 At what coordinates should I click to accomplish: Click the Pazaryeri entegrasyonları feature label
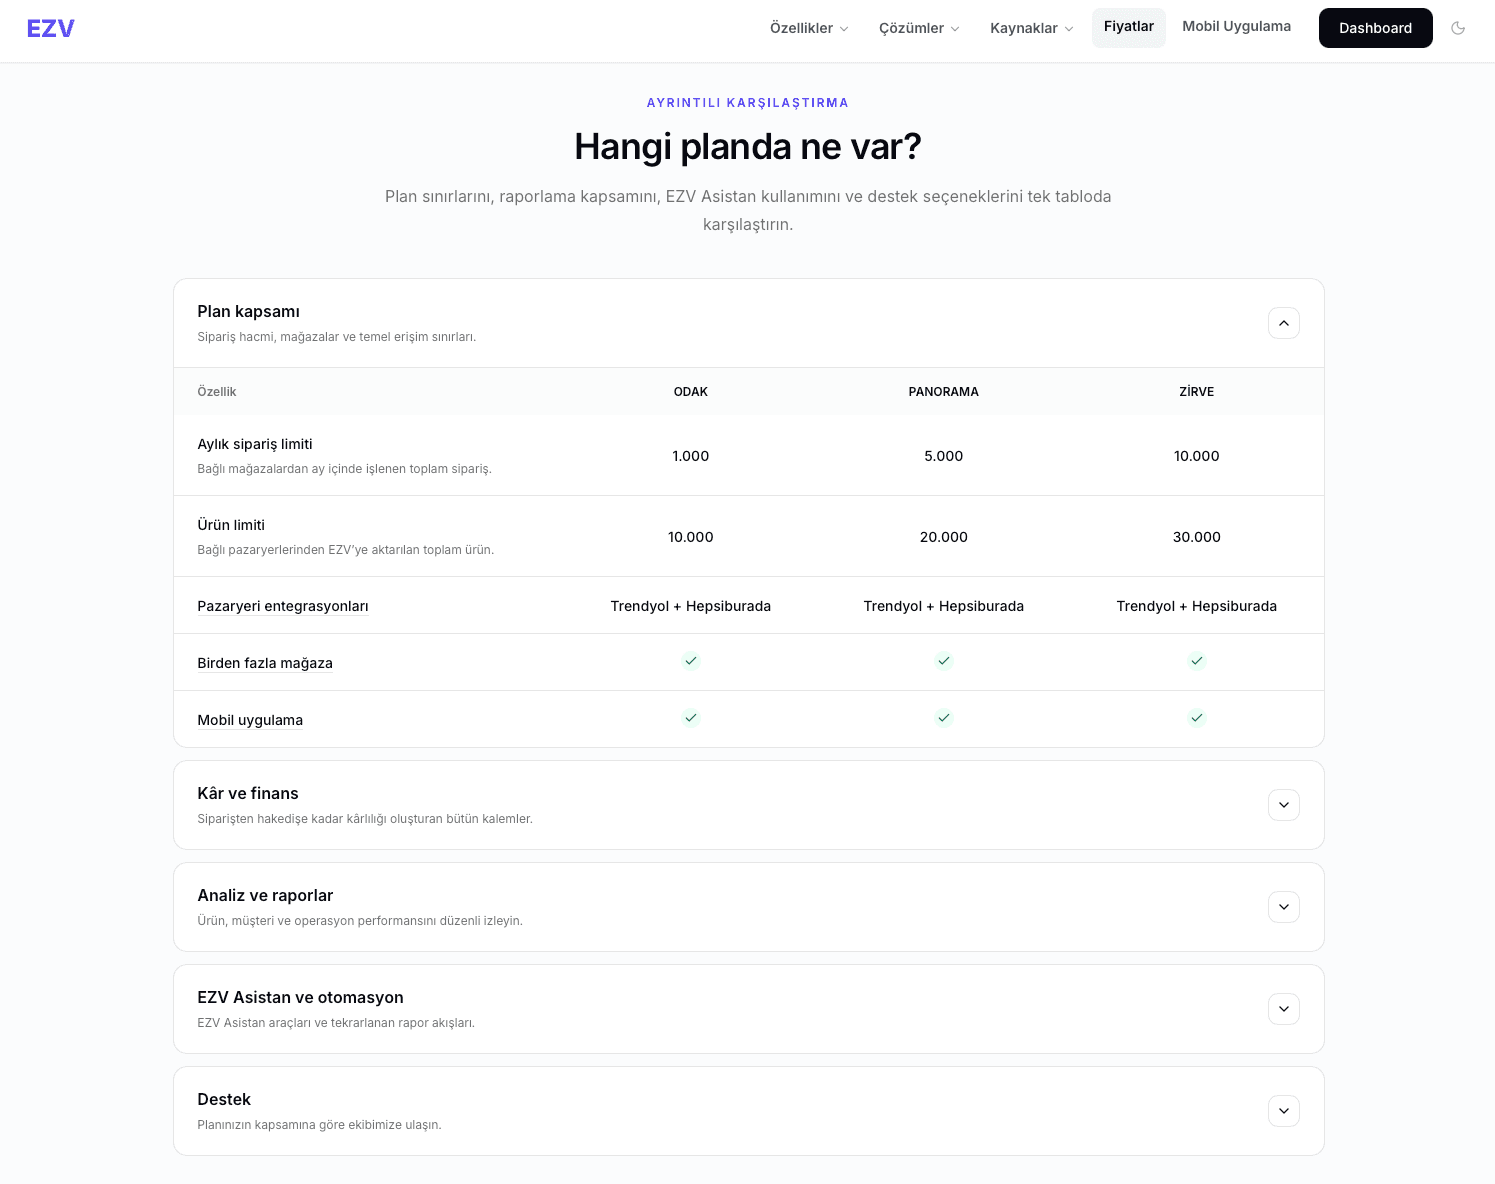[283, 606]
